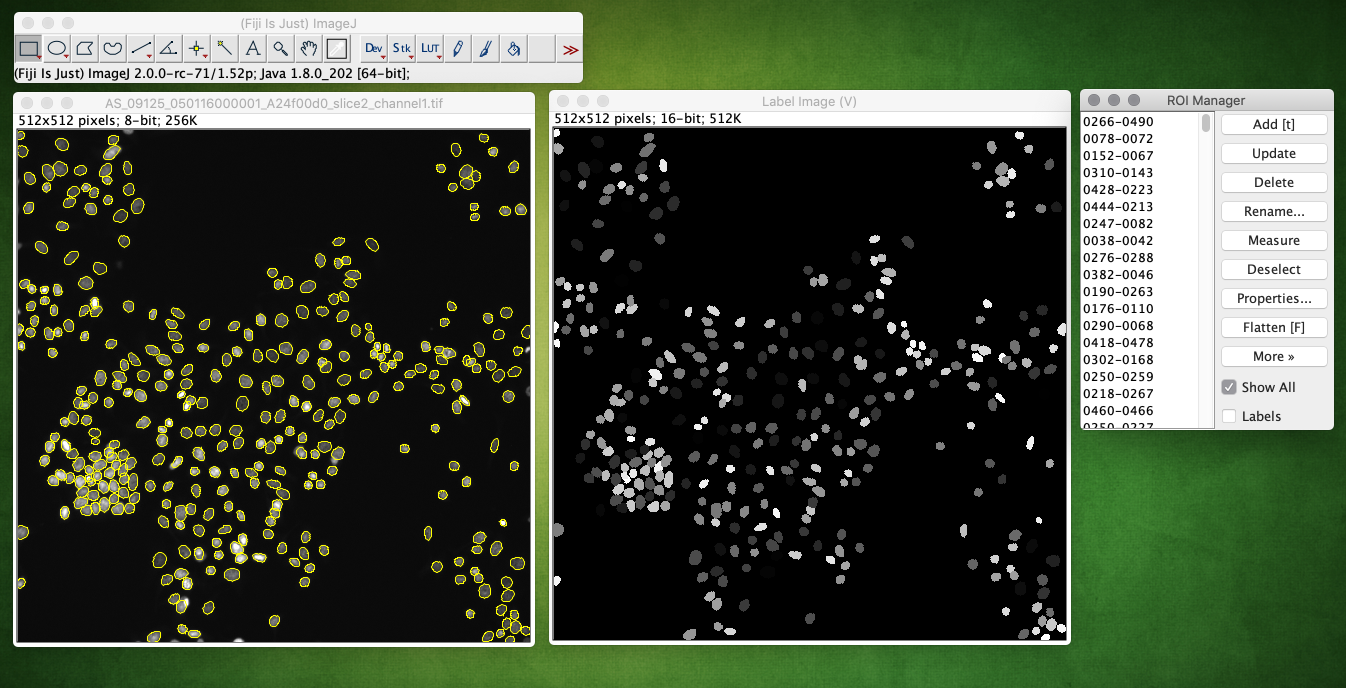Viewport: 1346px width, 688px height.
Task: Select ROI 0176-0110 in the list
Action: coord(1141,309)
